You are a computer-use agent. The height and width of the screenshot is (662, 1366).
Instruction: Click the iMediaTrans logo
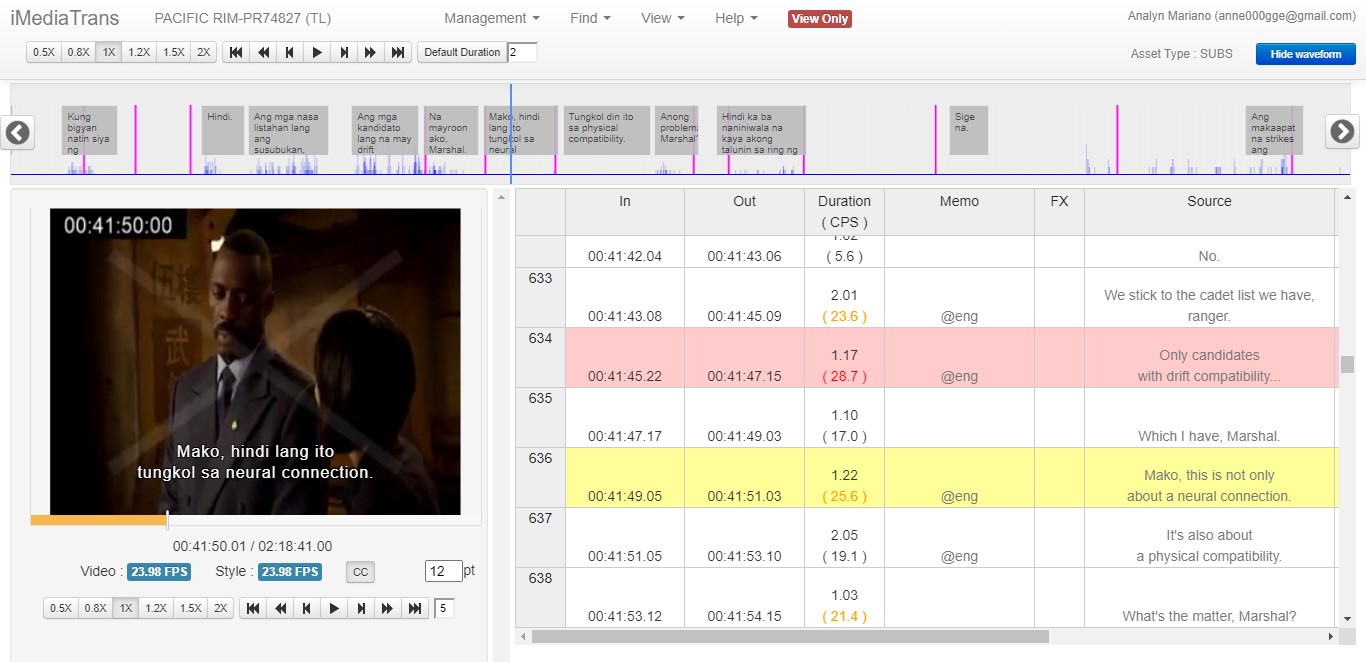65,18
